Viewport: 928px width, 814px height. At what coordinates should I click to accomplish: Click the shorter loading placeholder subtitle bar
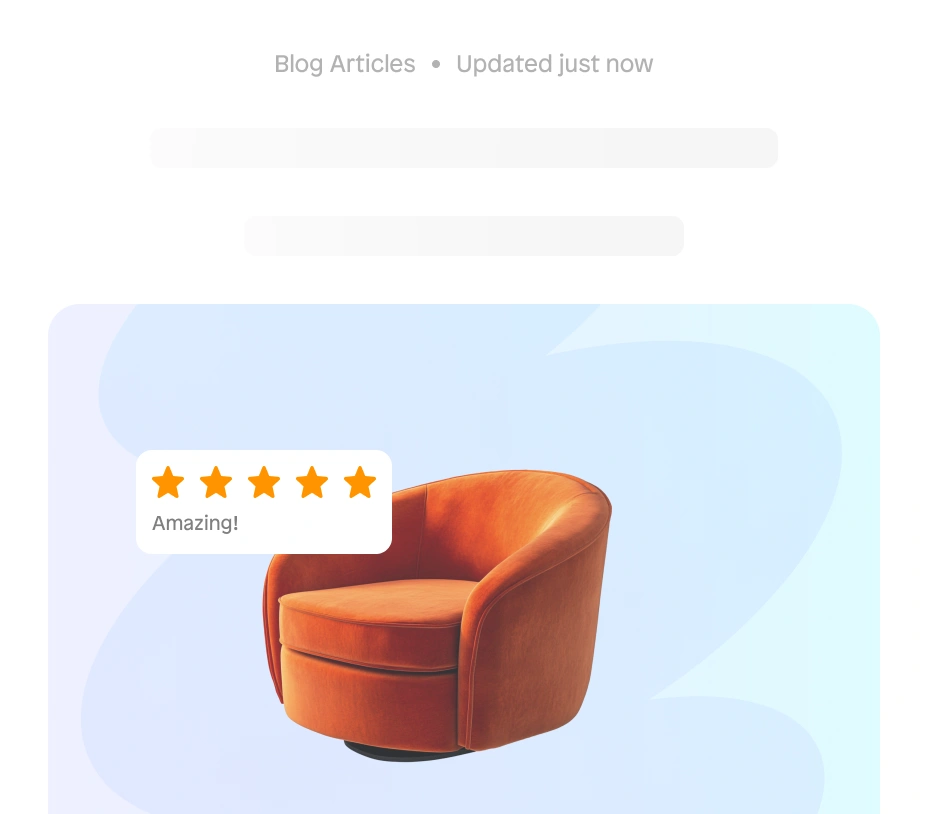coord(464,236)
